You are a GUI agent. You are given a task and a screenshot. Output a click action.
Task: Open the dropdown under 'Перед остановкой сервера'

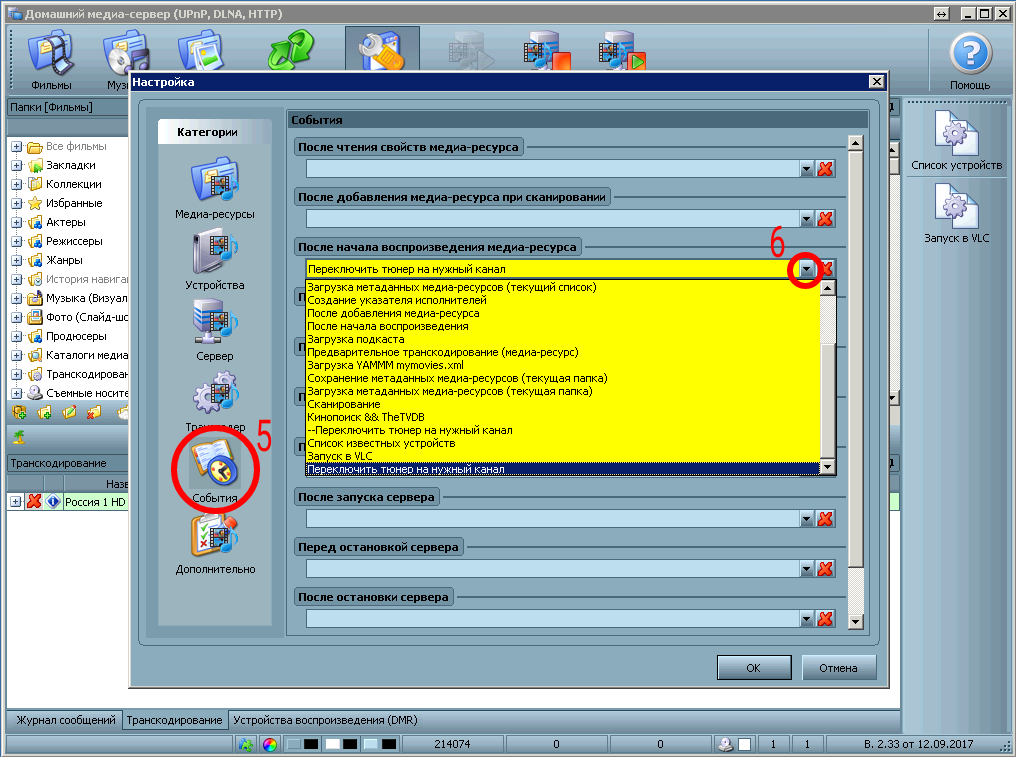point(807,568)
